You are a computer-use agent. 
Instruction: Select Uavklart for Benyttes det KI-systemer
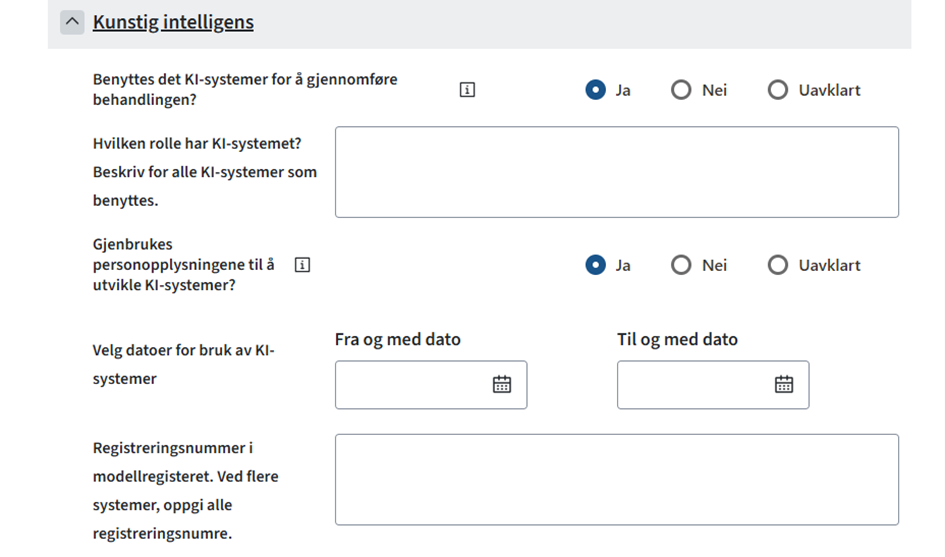coord(778,90)
